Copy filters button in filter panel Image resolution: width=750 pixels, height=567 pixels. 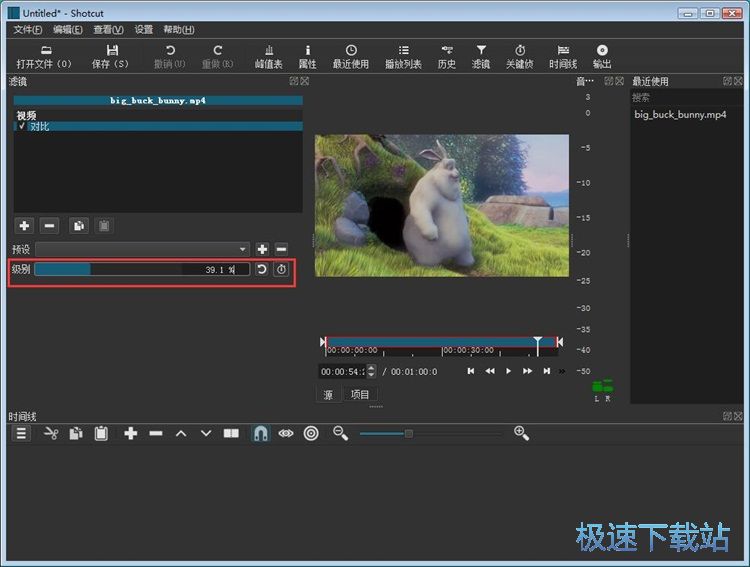point(79,225)
